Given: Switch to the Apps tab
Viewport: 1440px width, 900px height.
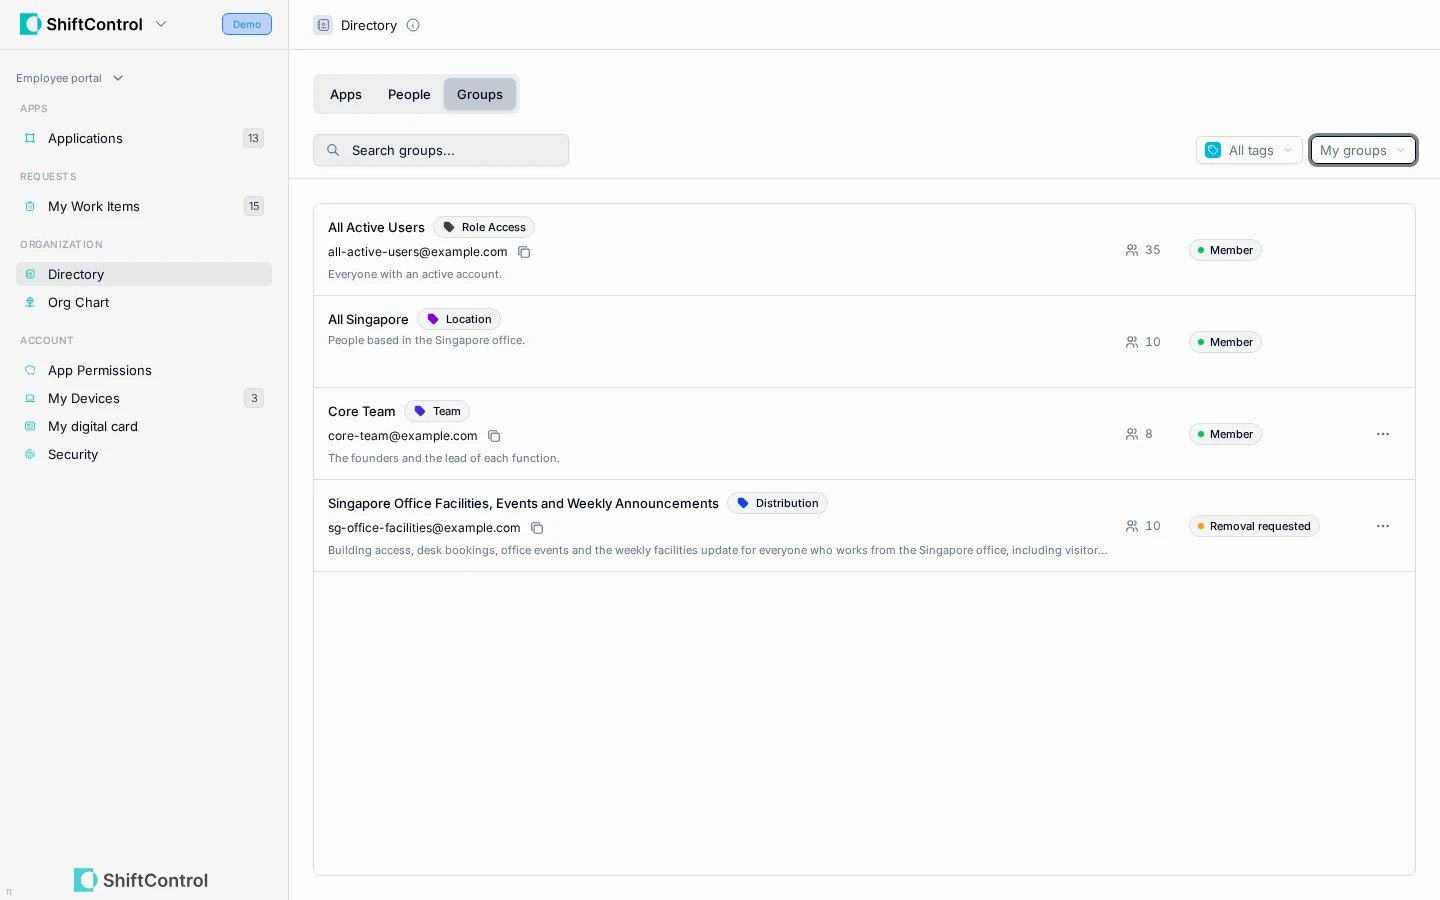Looking at the screenshot, I should click(x=346, y=94).
